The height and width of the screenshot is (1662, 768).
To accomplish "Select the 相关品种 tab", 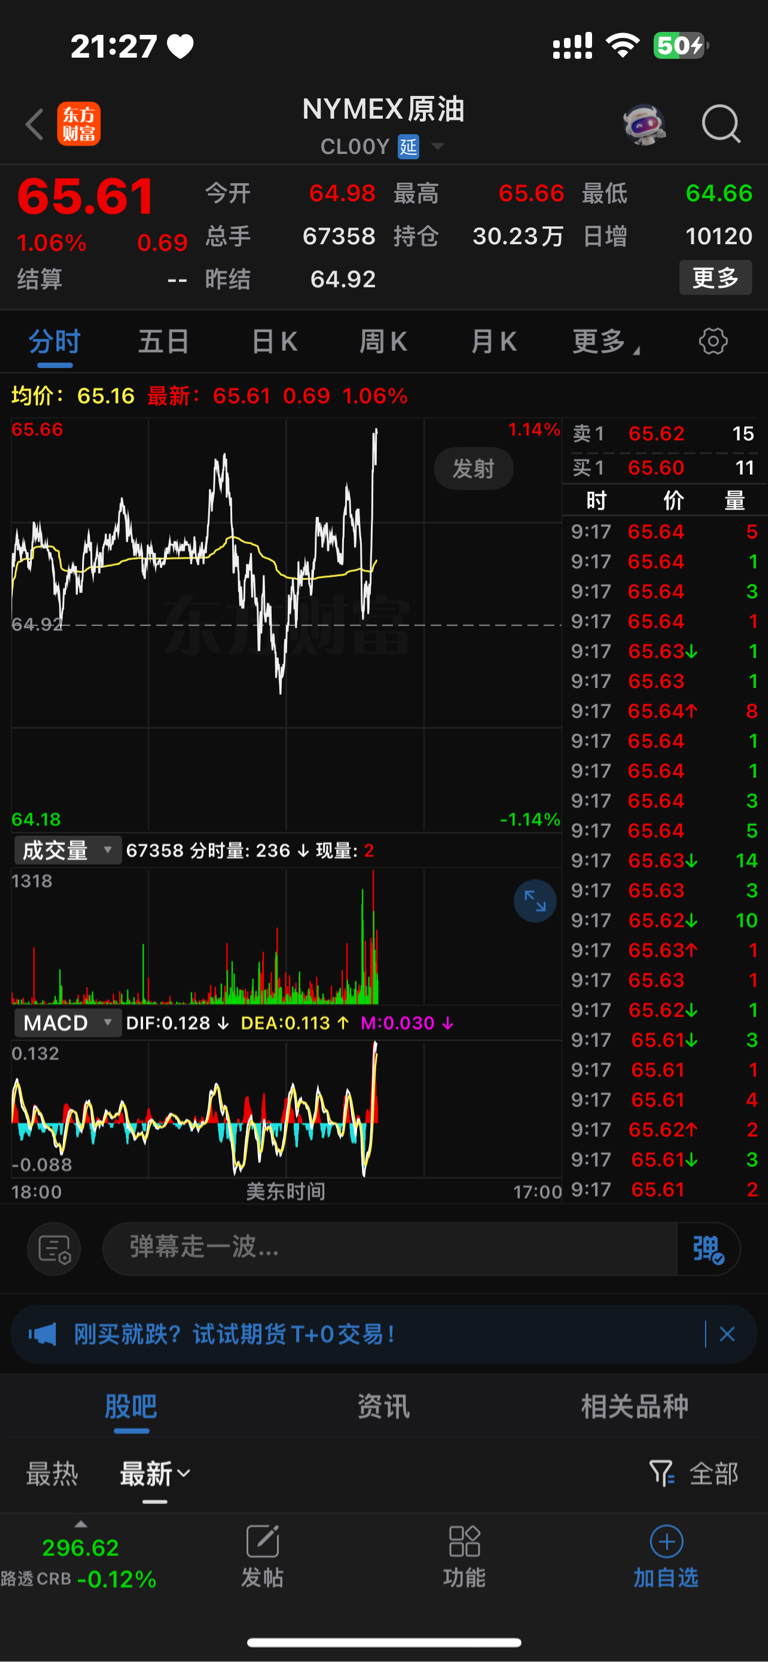I will [x=635, y=1407].
